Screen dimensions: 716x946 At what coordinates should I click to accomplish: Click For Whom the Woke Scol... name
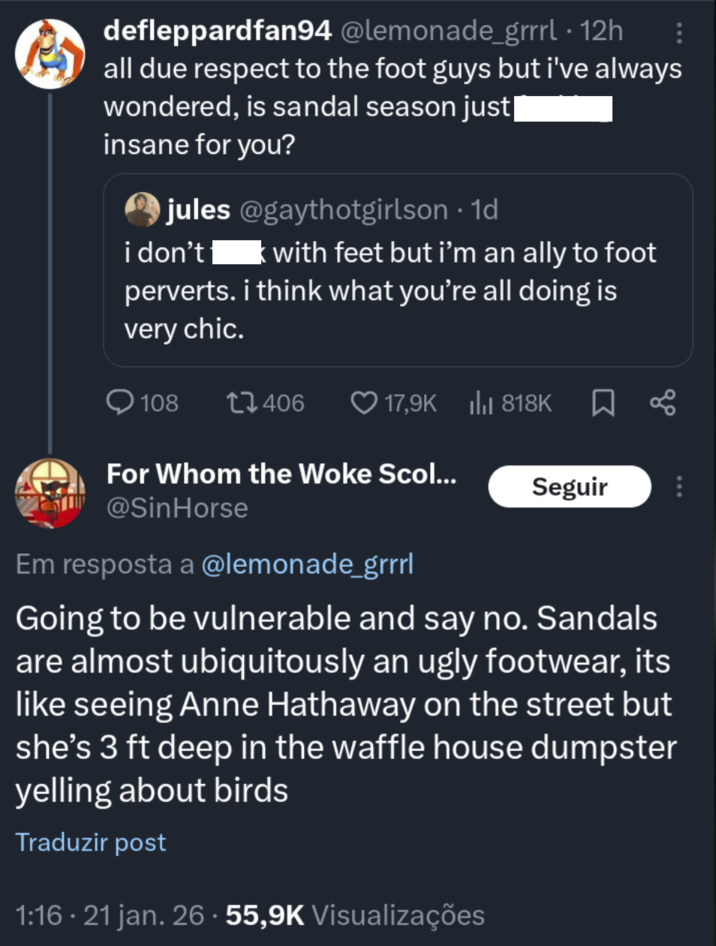coord(281,474)
